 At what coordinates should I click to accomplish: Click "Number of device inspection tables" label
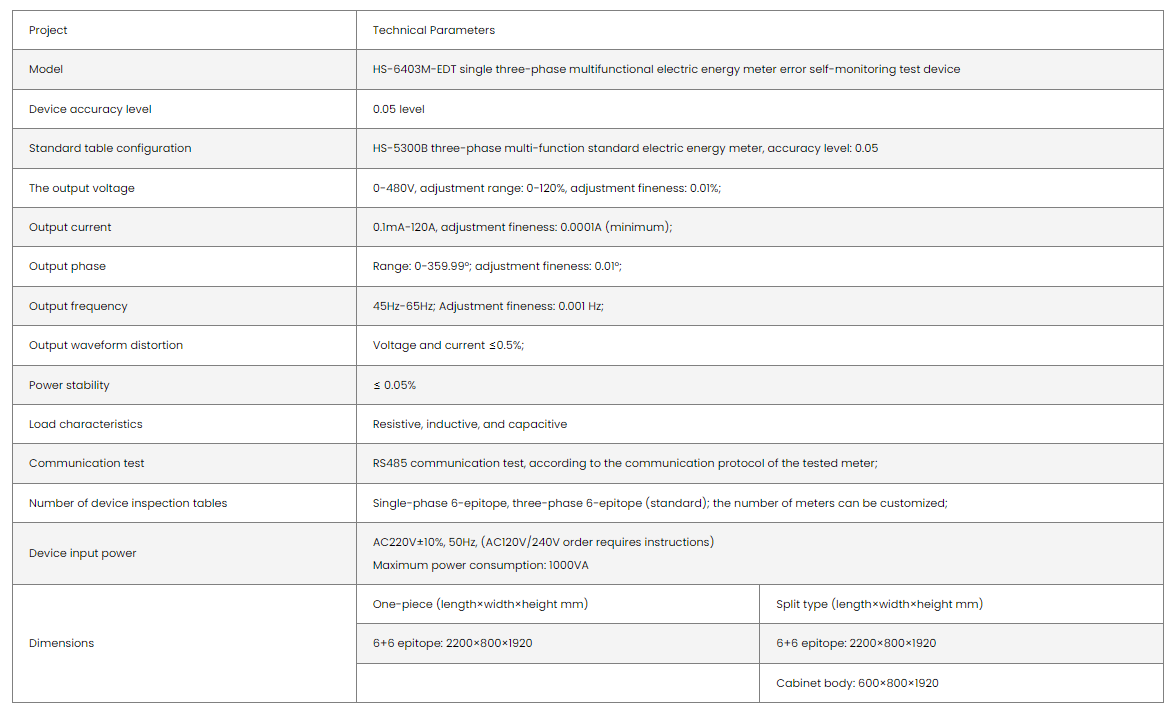click(x=128, y=503)
